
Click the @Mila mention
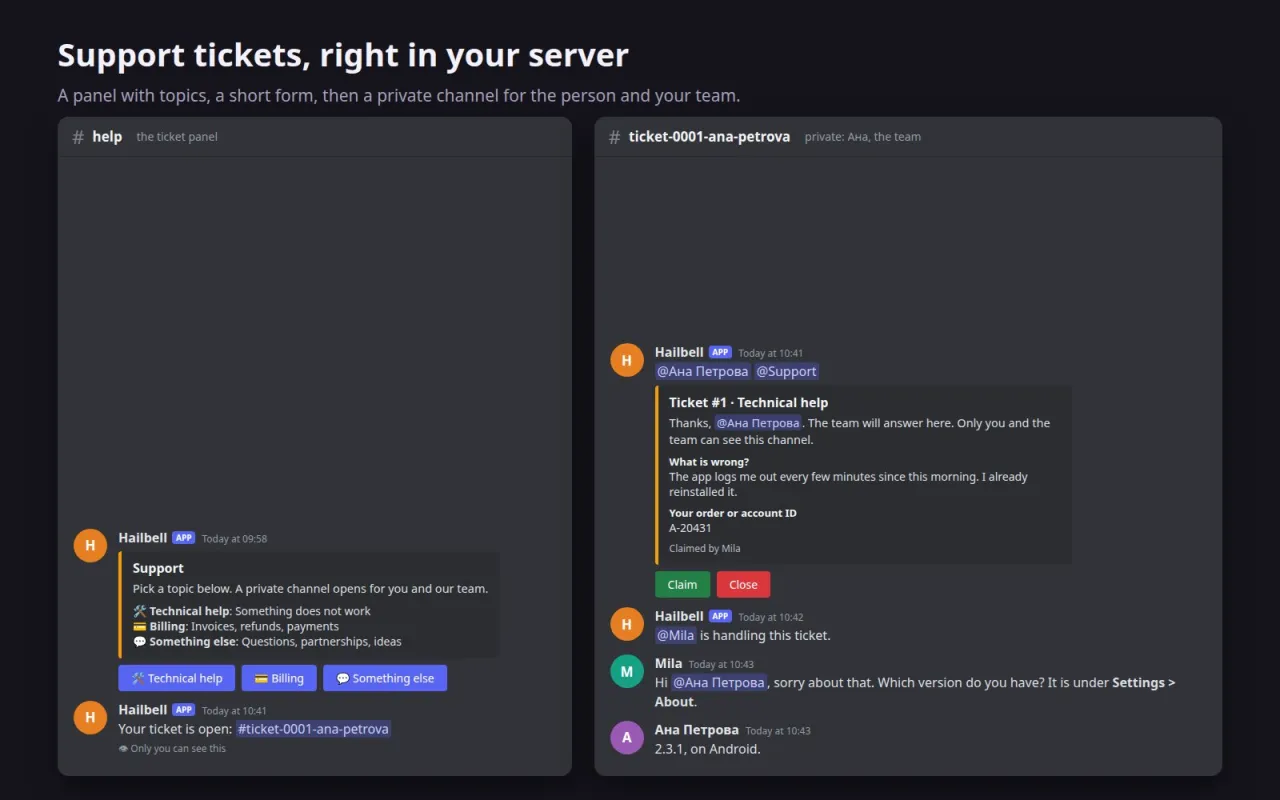coord(675,635)
